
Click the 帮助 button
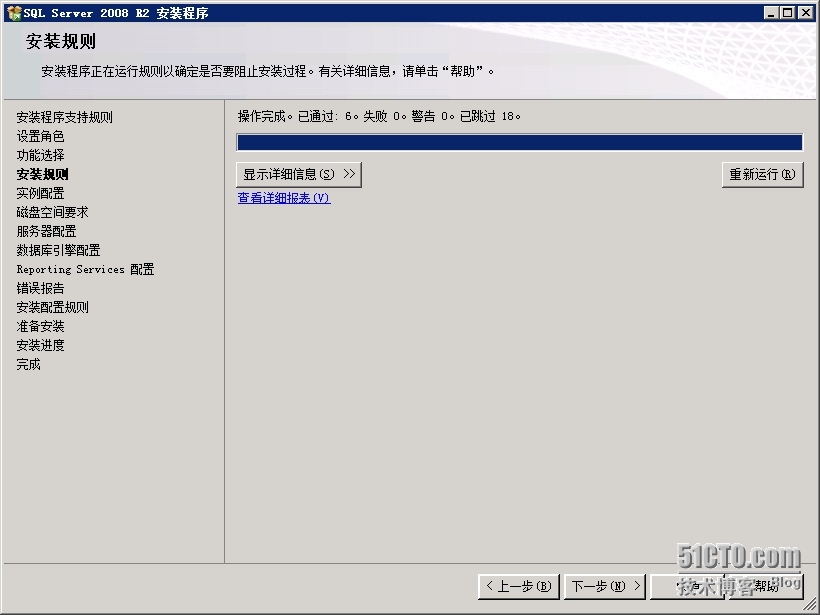pyautogui.click(x=766, y=586)
